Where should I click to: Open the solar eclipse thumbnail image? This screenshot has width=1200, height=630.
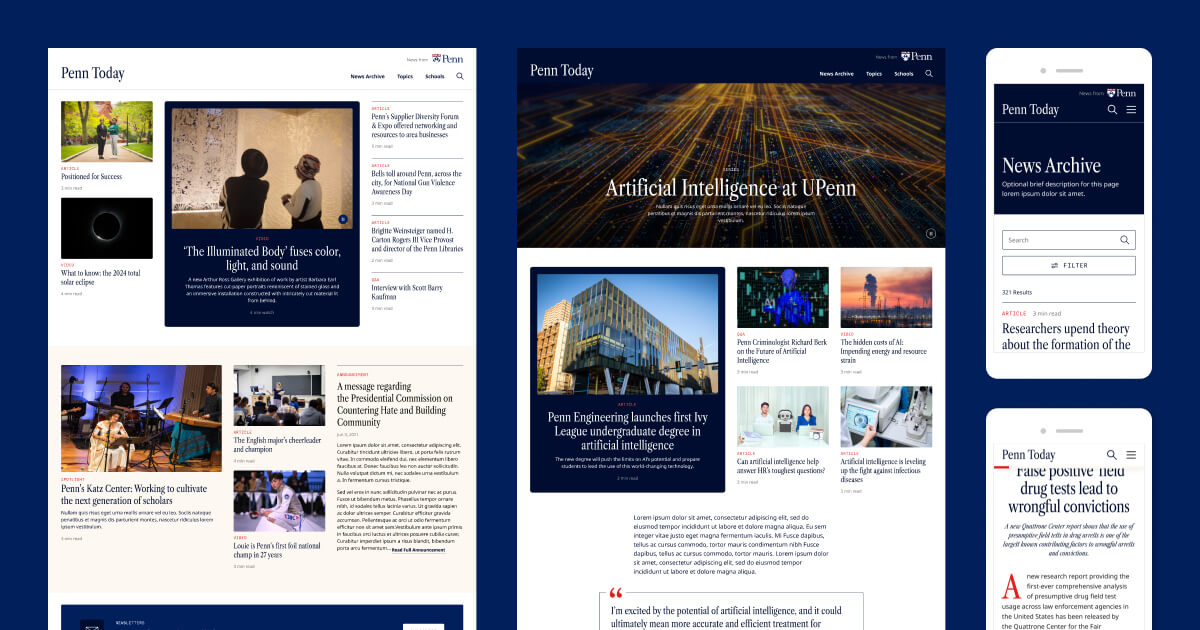107,228
